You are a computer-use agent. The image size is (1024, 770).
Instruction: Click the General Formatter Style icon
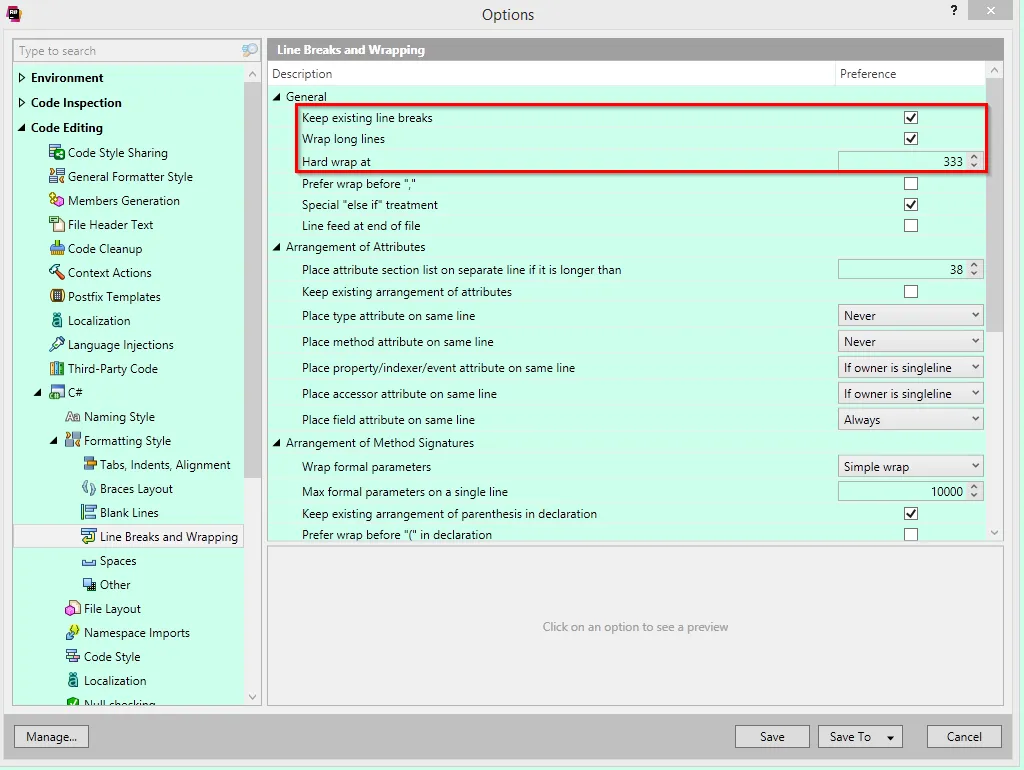57,176
